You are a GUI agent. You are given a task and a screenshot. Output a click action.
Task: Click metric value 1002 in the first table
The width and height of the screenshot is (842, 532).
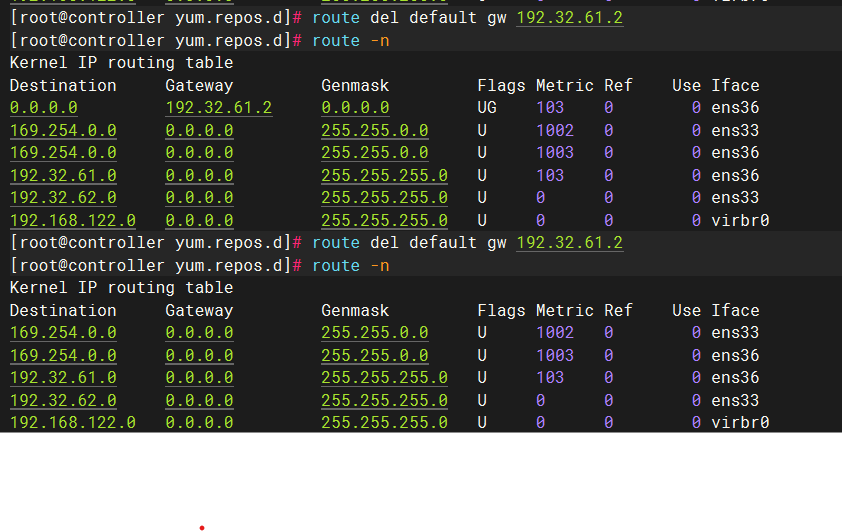click(554, 130)
